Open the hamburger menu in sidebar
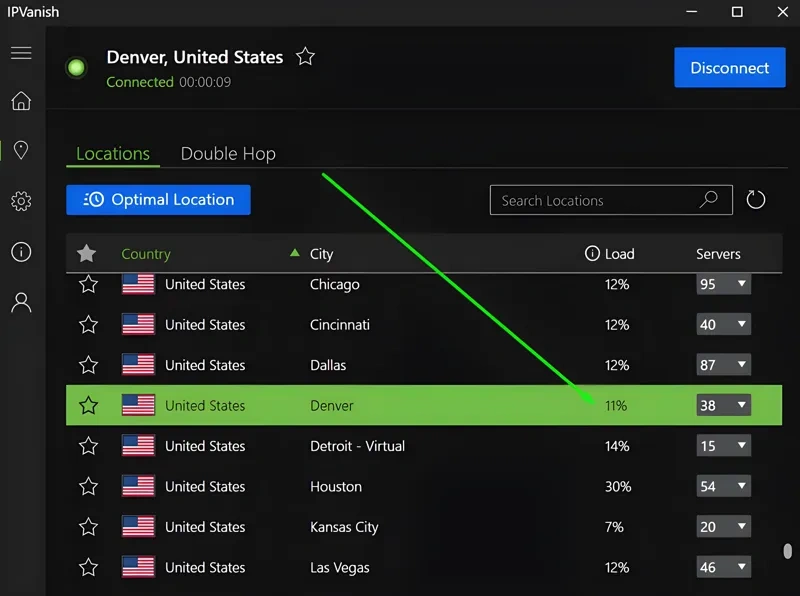Viewport: 800px width, 596px height. pyautogui.click(x=21, y=52)
